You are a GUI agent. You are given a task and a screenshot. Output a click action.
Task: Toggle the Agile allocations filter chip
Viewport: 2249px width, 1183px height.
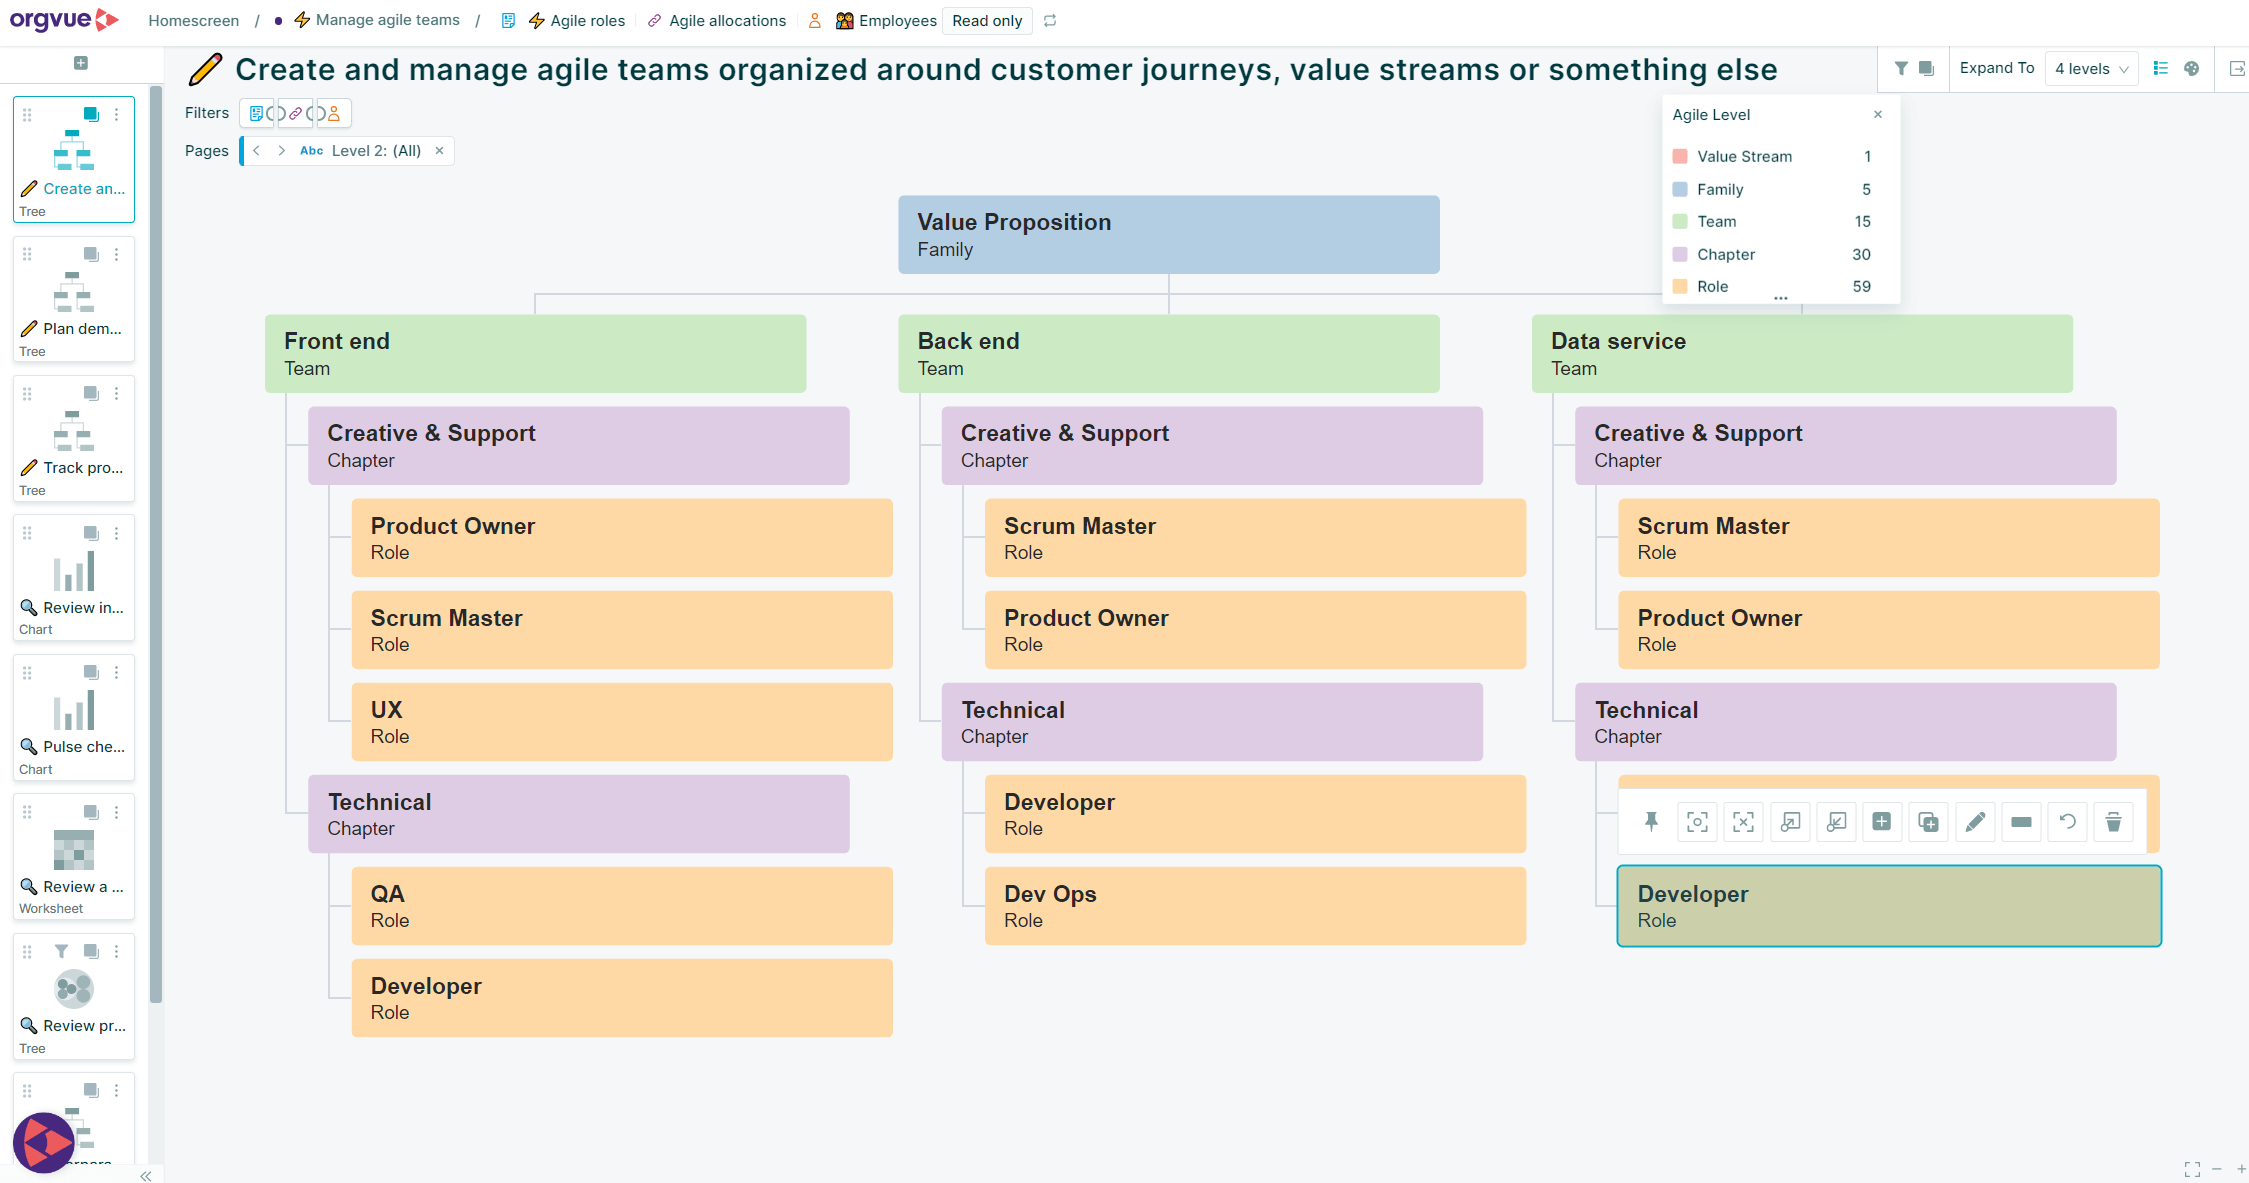point(296,113)
